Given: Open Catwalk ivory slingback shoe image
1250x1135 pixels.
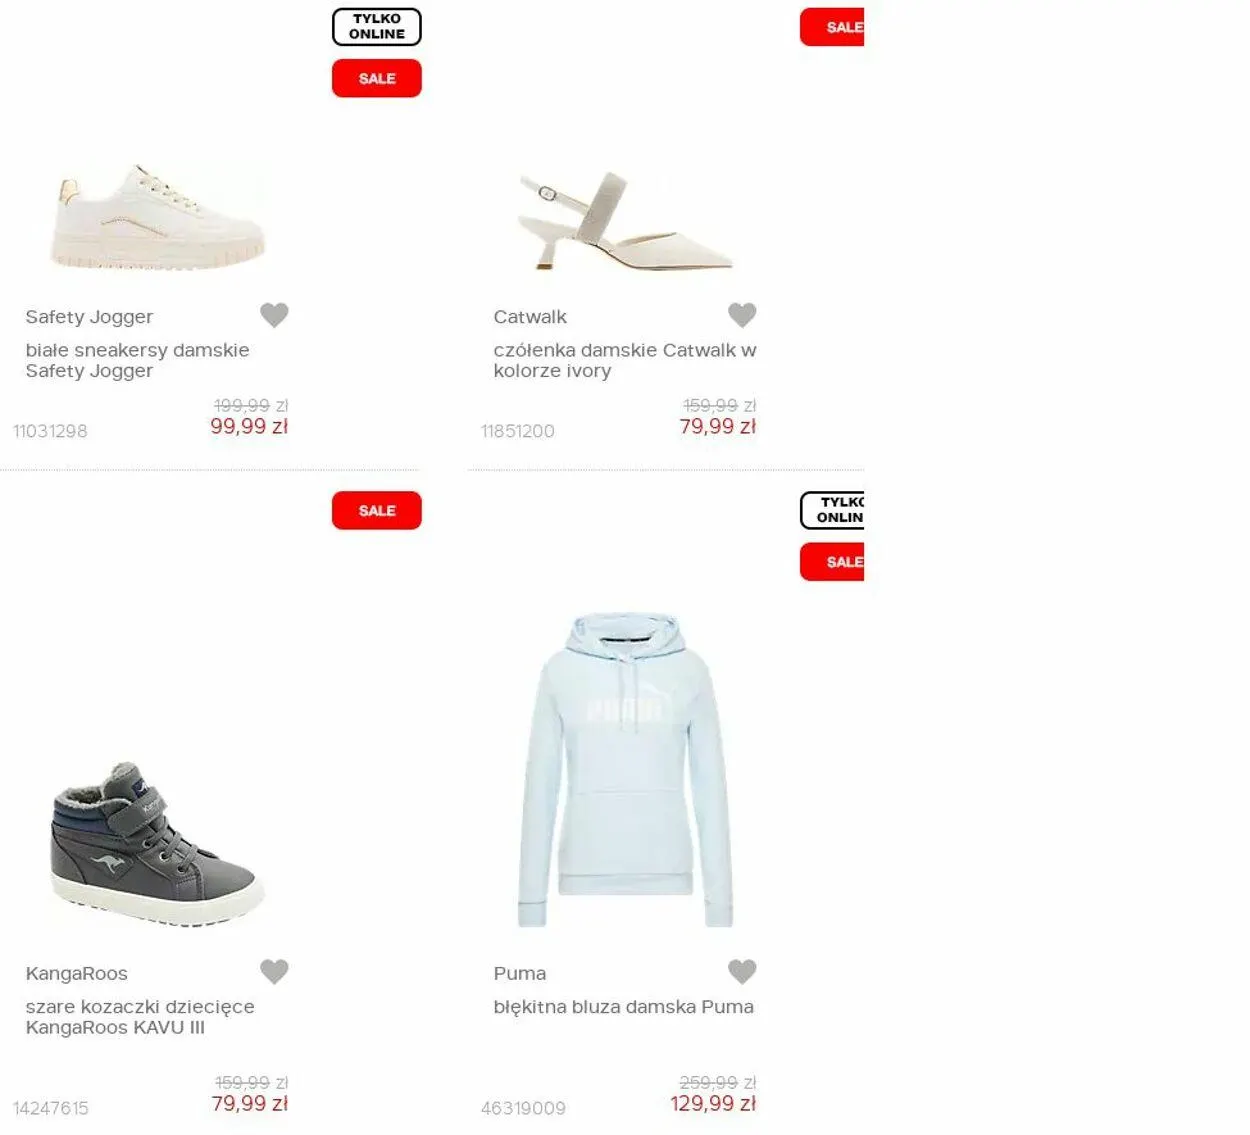Looking at the screenshot, I should pyautogui.click(x=626, y=221).
